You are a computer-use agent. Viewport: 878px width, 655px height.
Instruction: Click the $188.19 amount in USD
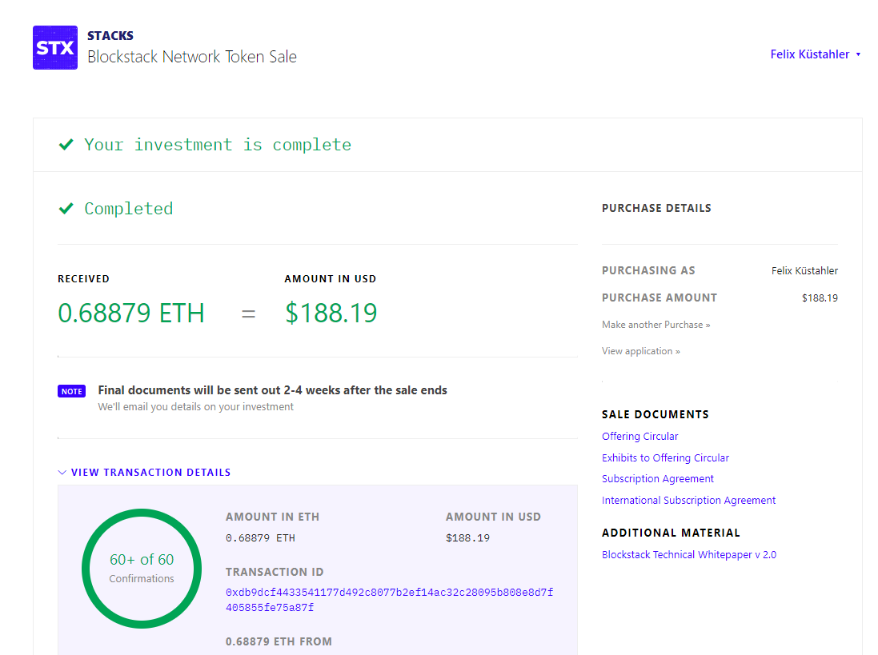[x=331, y=313]
